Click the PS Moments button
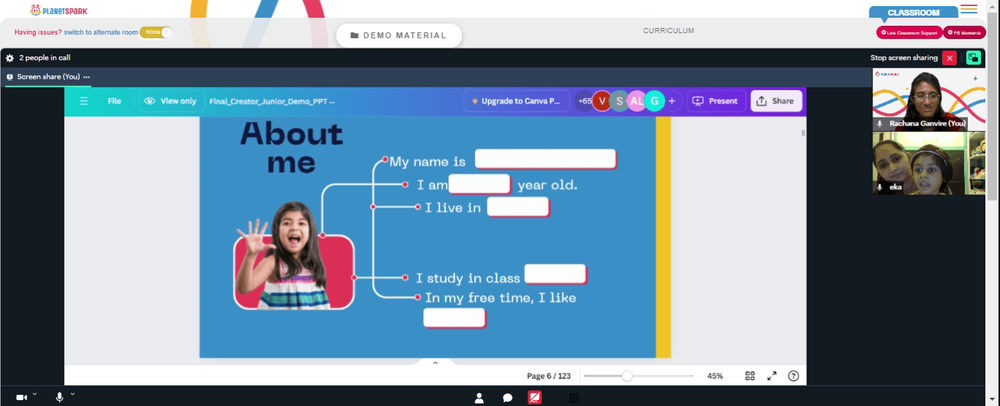The image size is (1000, 406). [964, 33]
